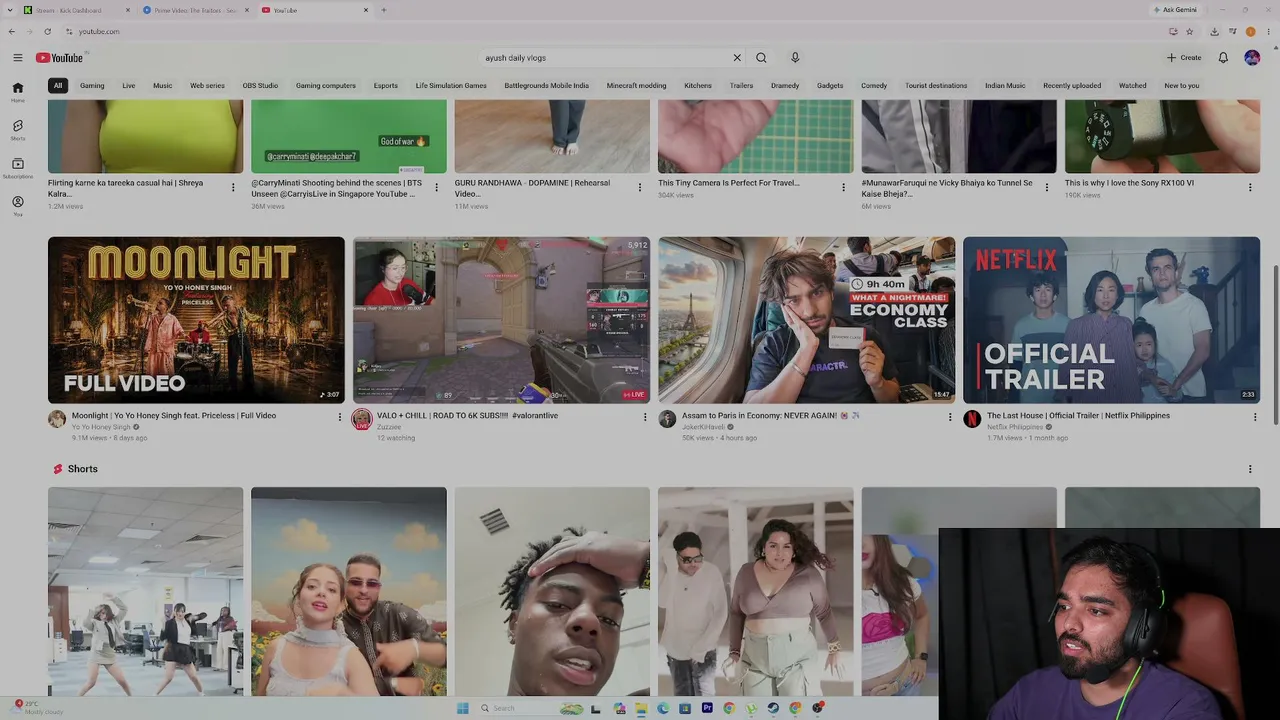The image size is (1280, 720).
Task: Select the All filter chip
Action: [x=58, y=86]
